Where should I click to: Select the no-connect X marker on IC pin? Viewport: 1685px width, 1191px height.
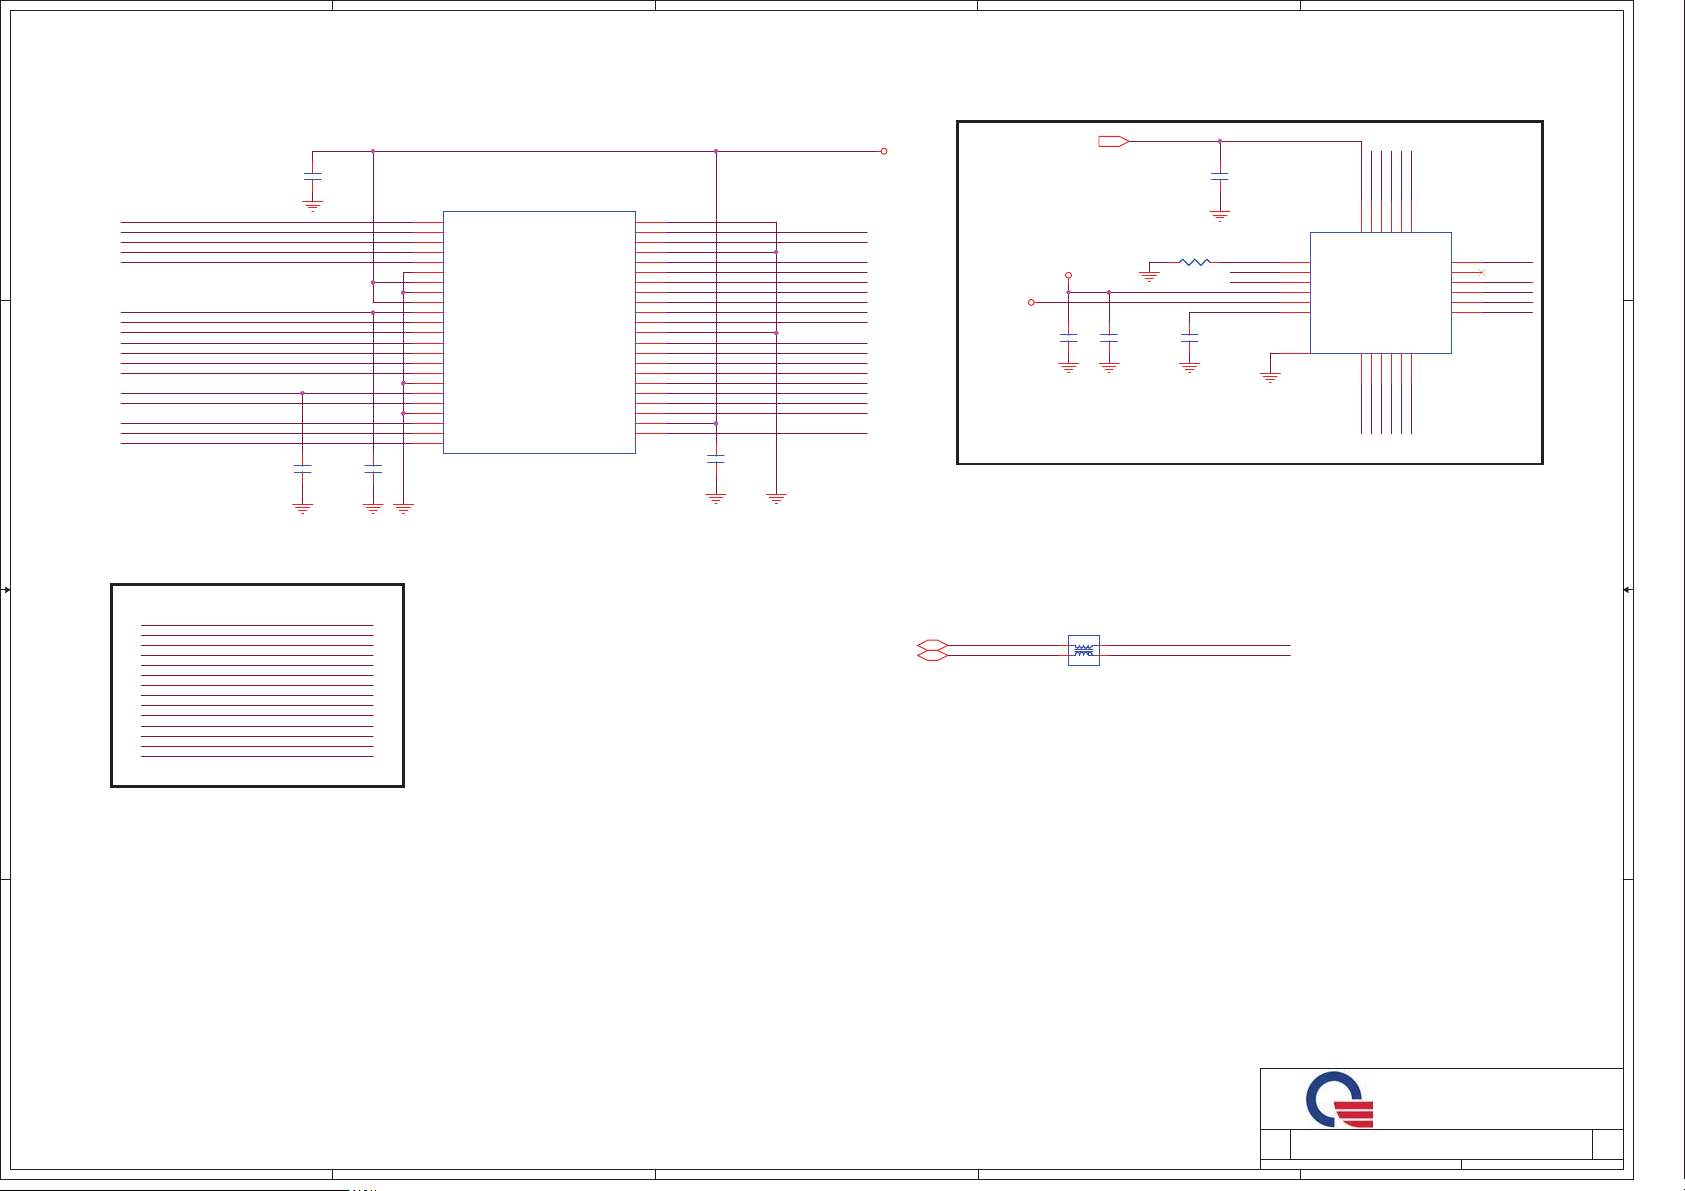(1482, 272)
